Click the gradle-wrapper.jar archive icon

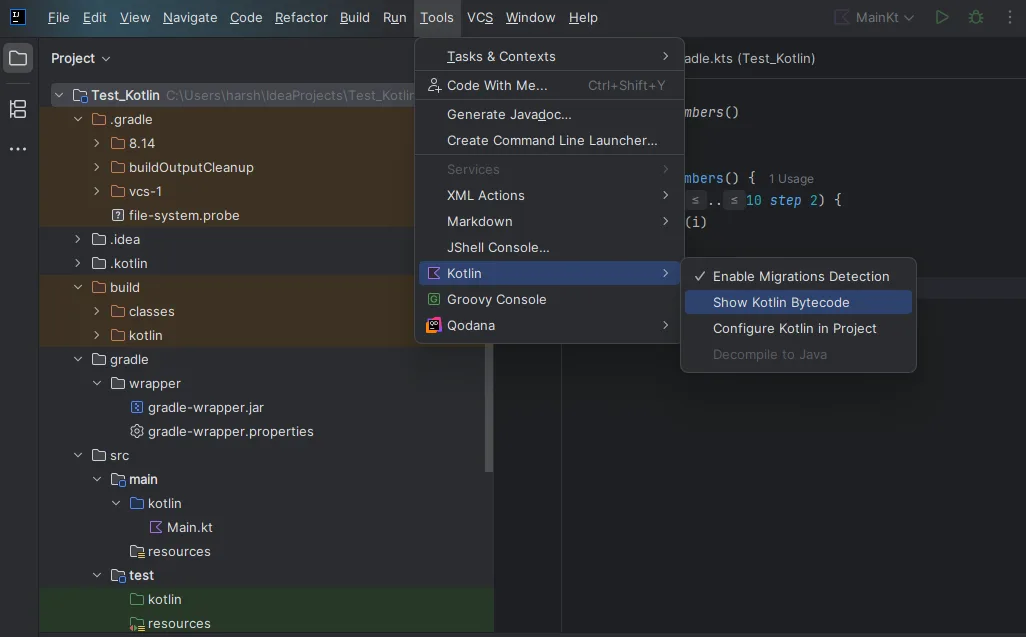tap(137, 407)
